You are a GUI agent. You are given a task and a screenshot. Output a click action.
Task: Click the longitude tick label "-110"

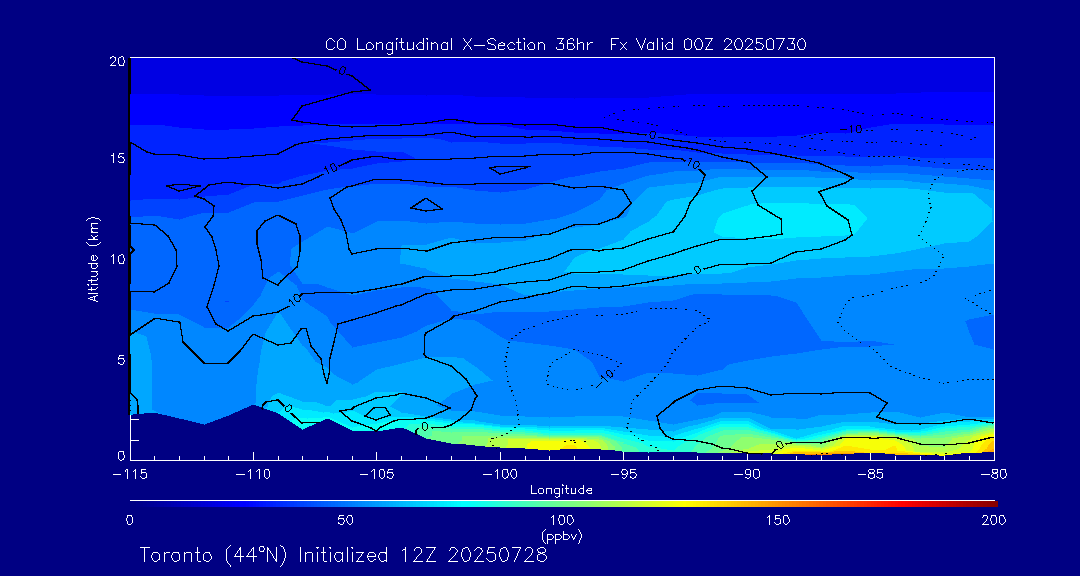[x=253, y=475]
